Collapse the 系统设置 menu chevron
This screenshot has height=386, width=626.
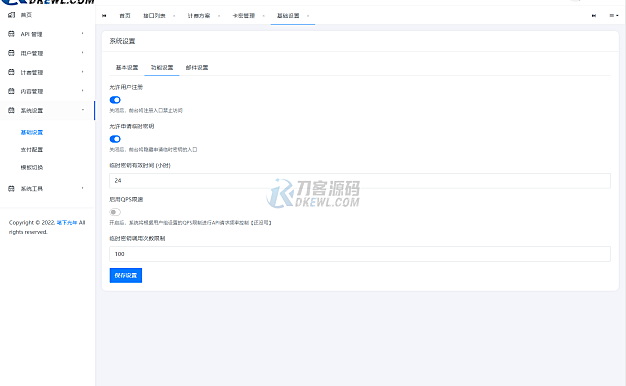pos(83,110)
